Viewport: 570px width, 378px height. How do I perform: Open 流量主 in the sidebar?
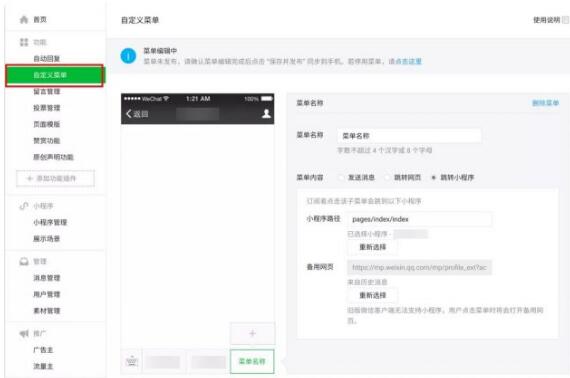[43, 366]
